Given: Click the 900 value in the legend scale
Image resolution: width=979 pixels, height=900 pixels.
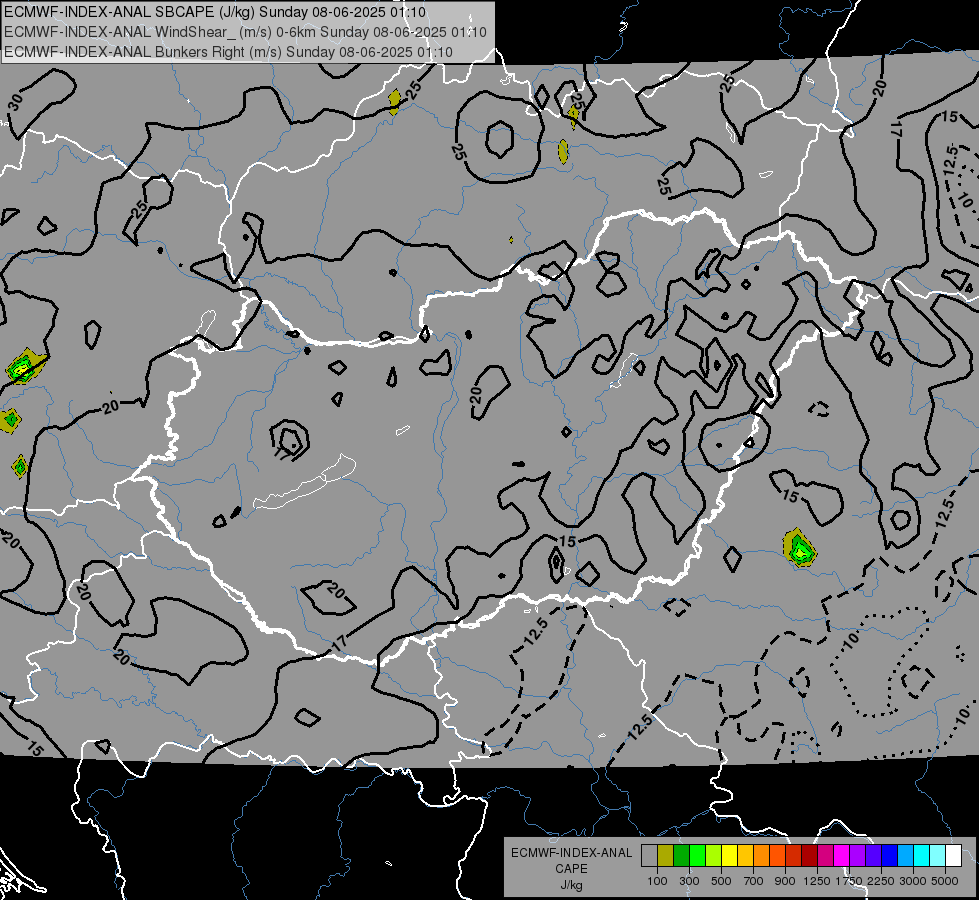Looking at the screenshot, I should pyautogui.click(x=785, y=881).
